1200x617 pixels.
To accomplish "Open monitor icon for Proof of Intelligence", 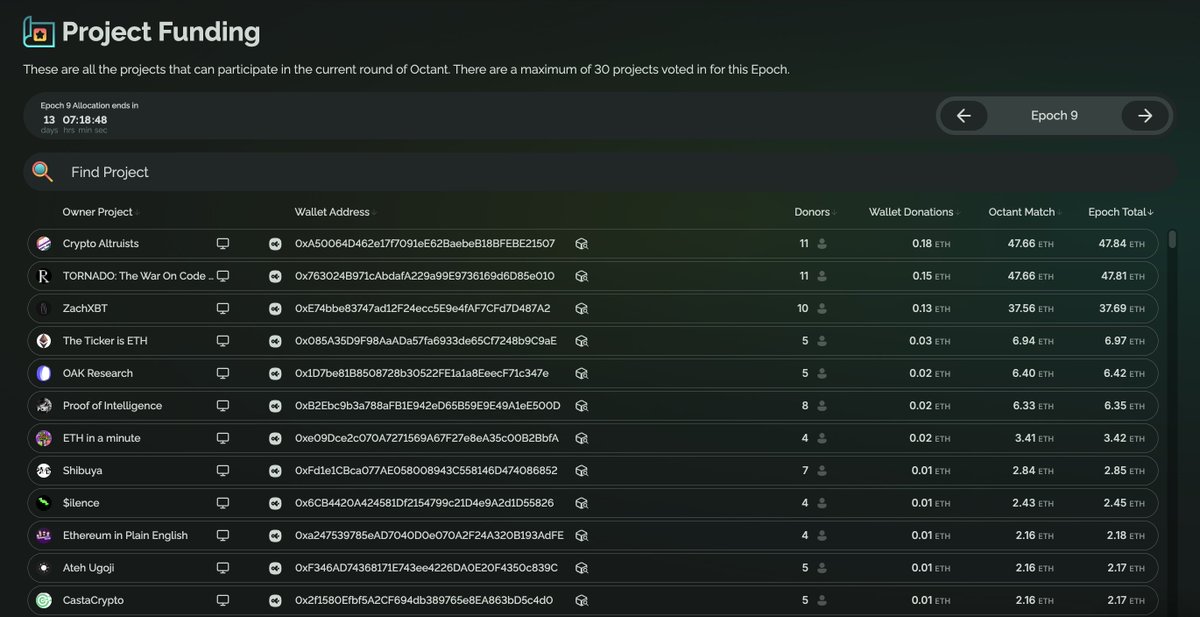I will (223, 406).
